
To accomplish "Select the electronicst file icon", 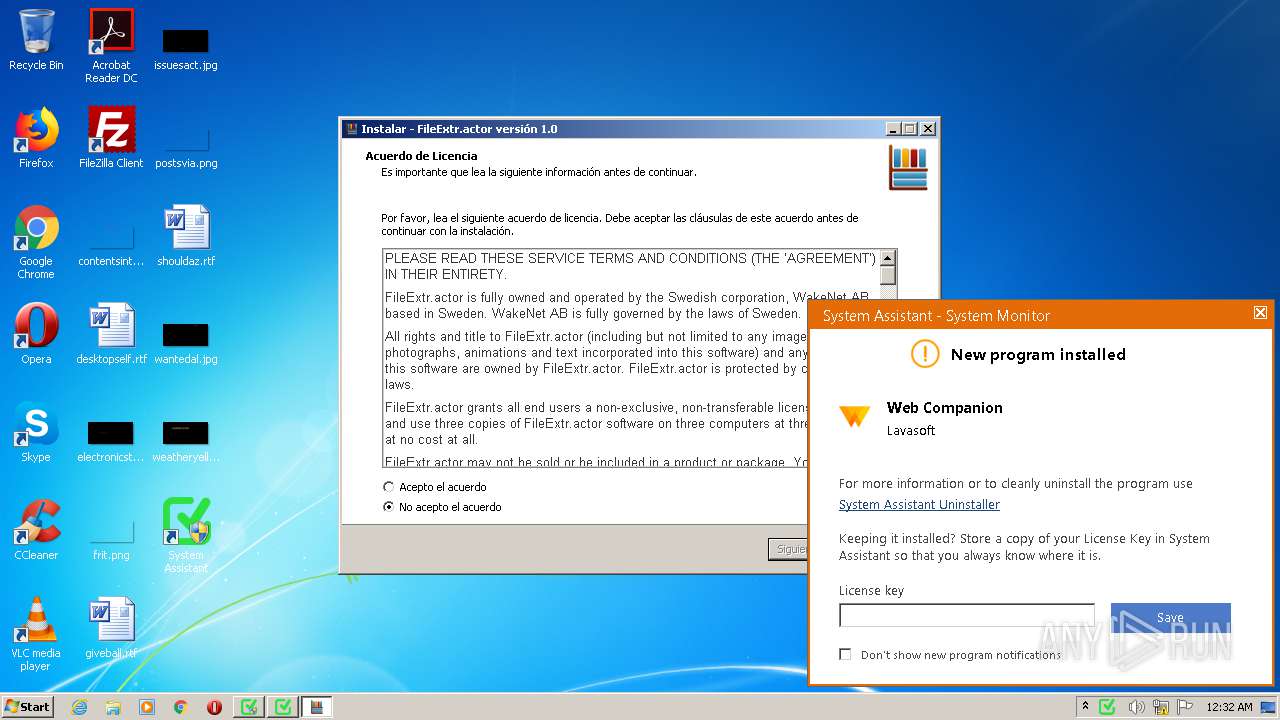I will point(111,441).
